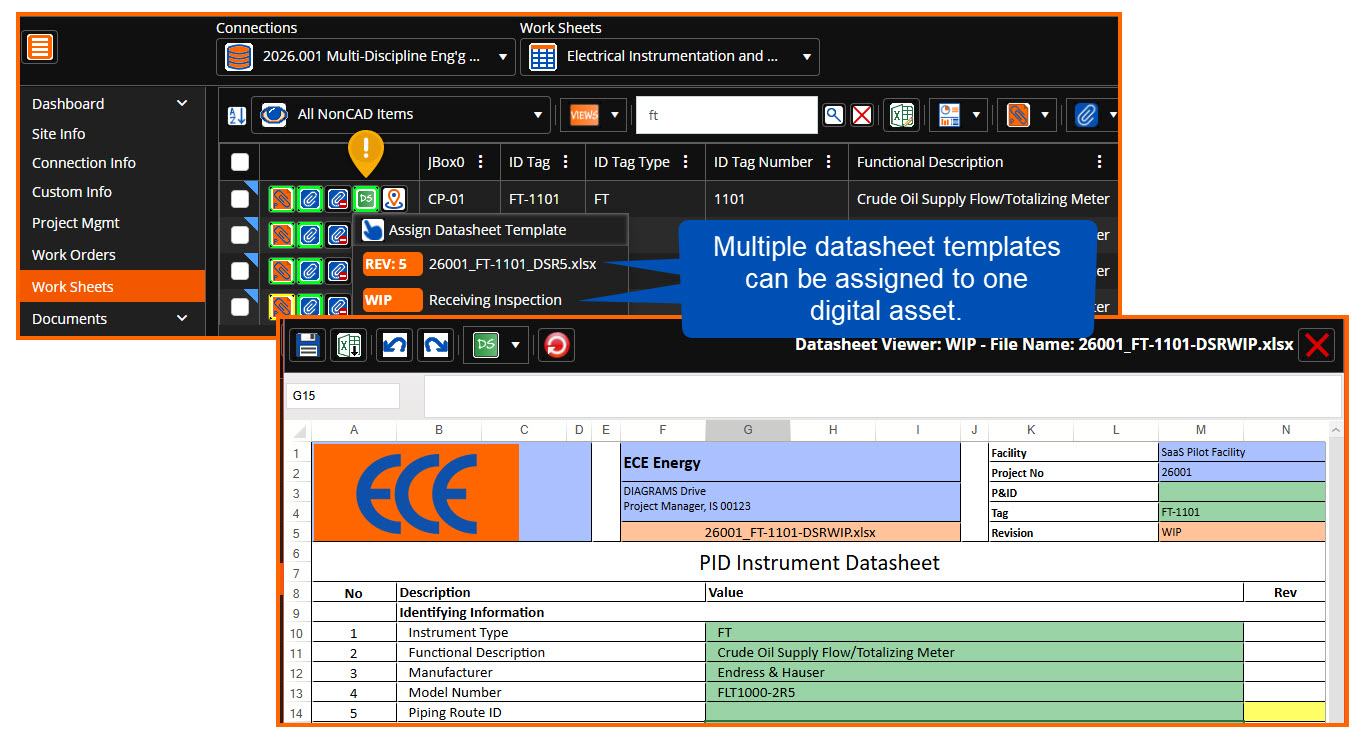Click the blue paperclip toolbar icon
1356x736 pixels.
tap(1086, 115)
